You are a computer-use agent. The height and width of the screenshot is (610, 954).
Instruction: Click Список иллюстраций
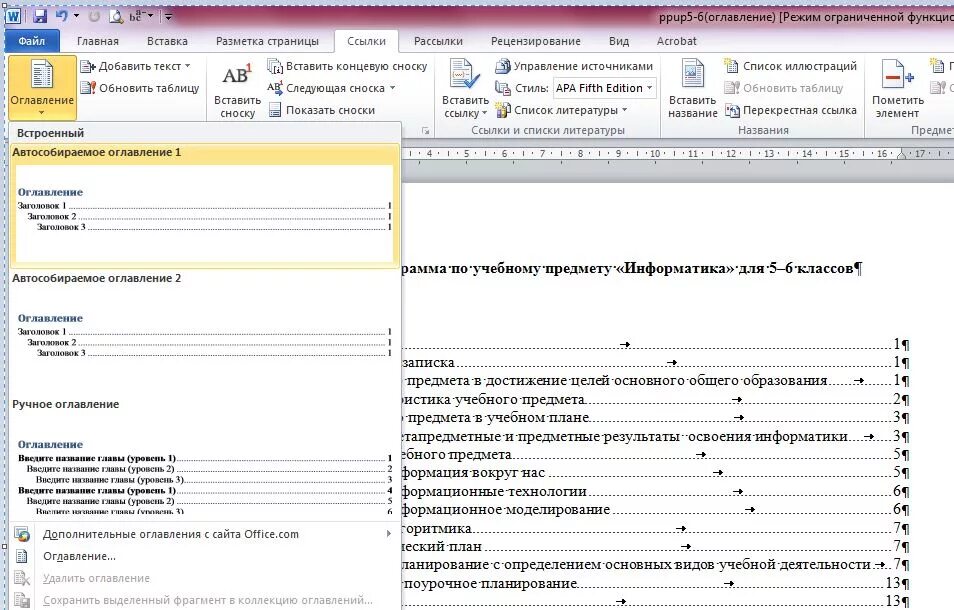coord(790,66)
